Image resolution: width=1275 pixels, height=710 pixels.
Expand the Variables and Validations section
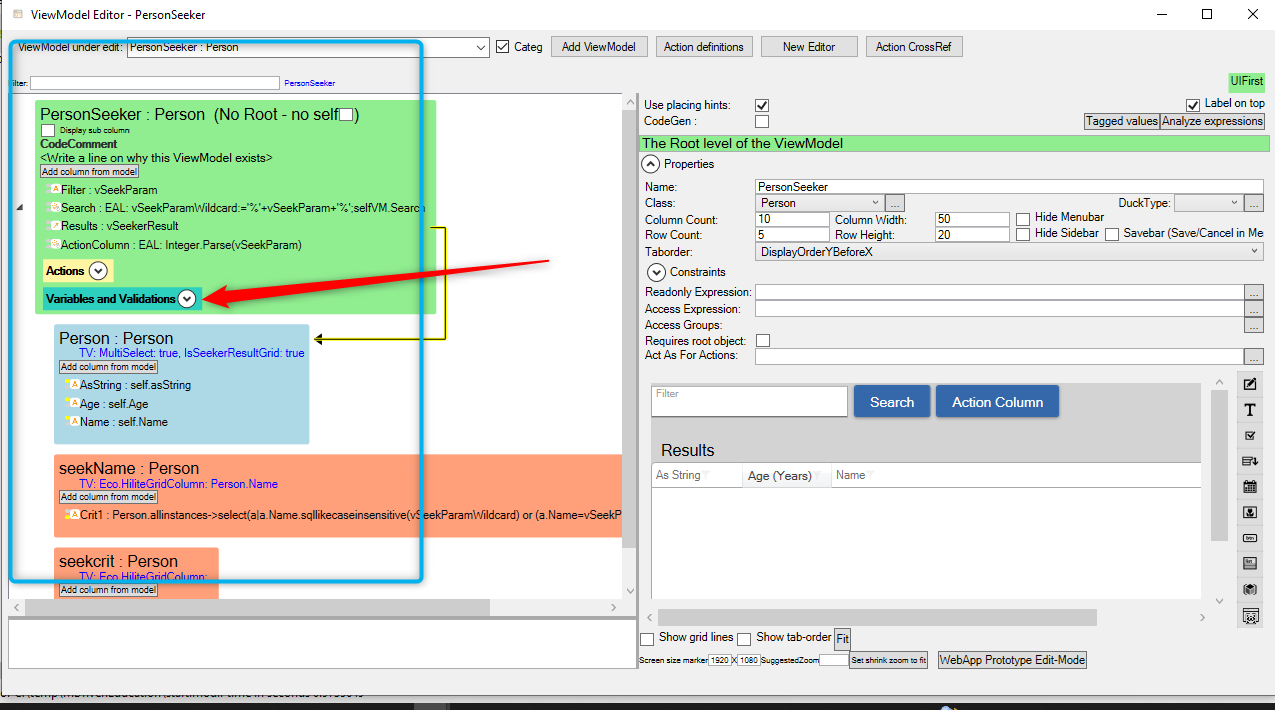[186, 299]
